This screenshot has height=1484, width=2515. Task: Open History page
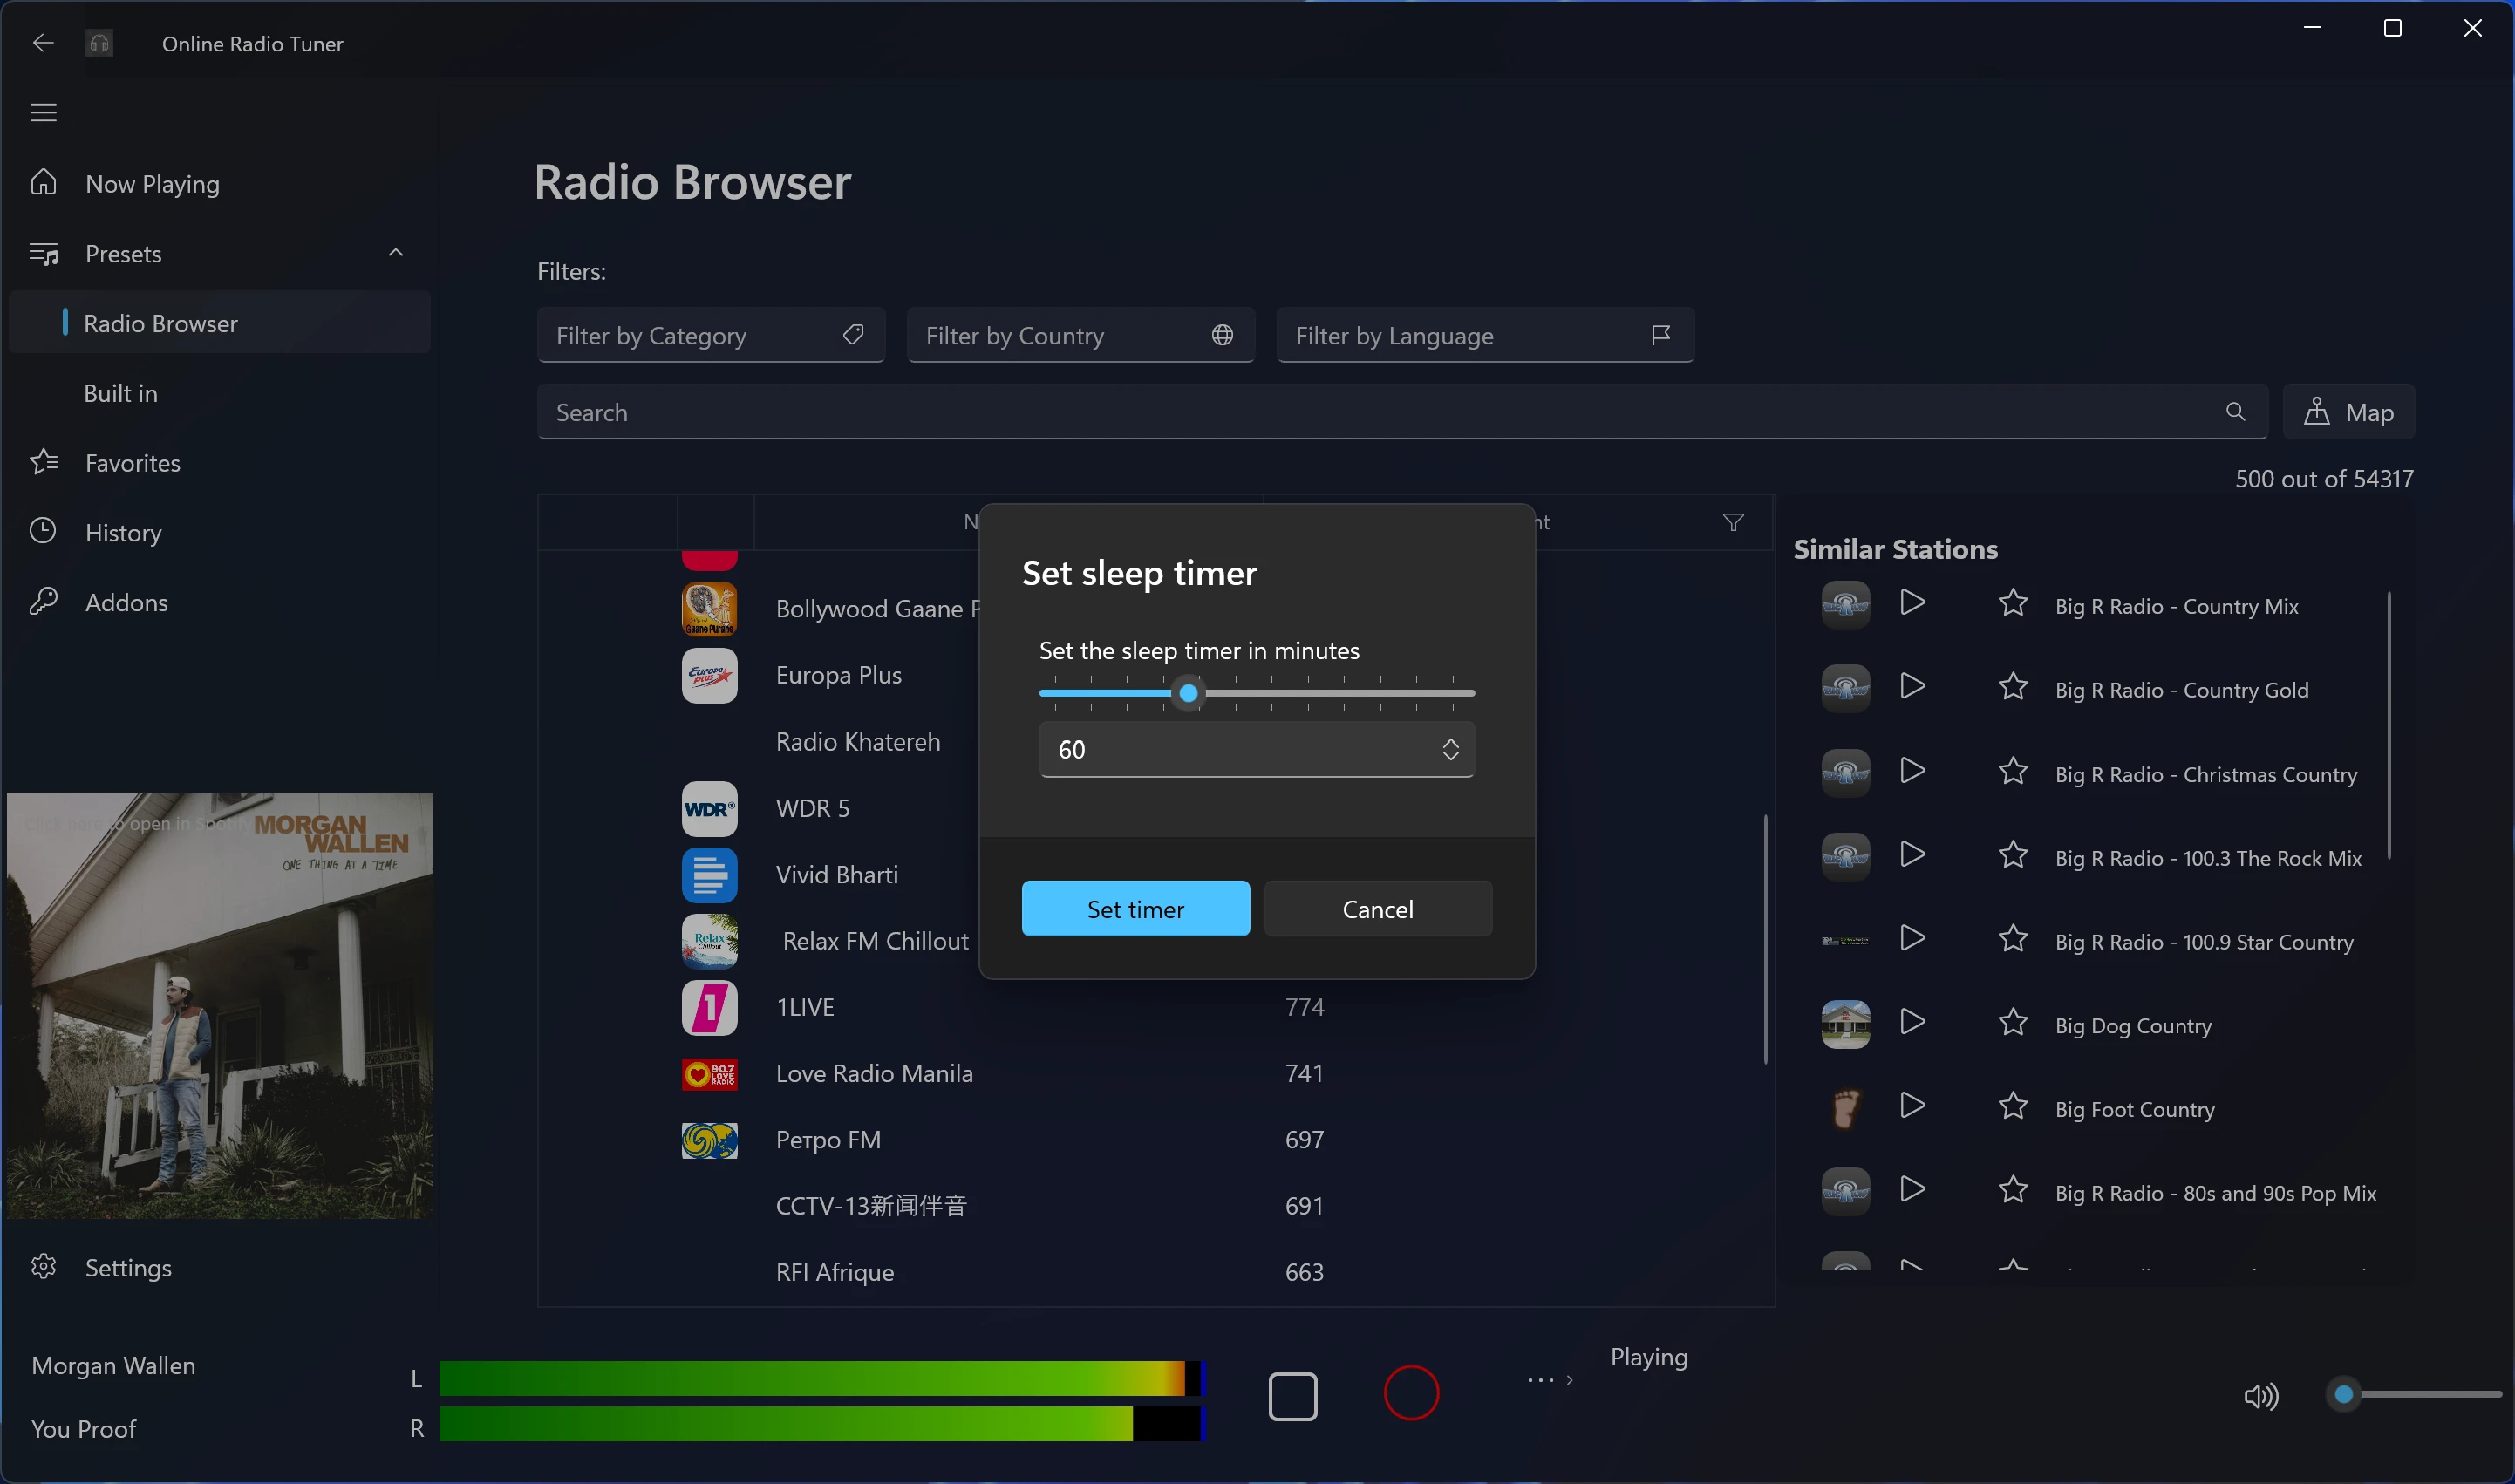point(219,532)
